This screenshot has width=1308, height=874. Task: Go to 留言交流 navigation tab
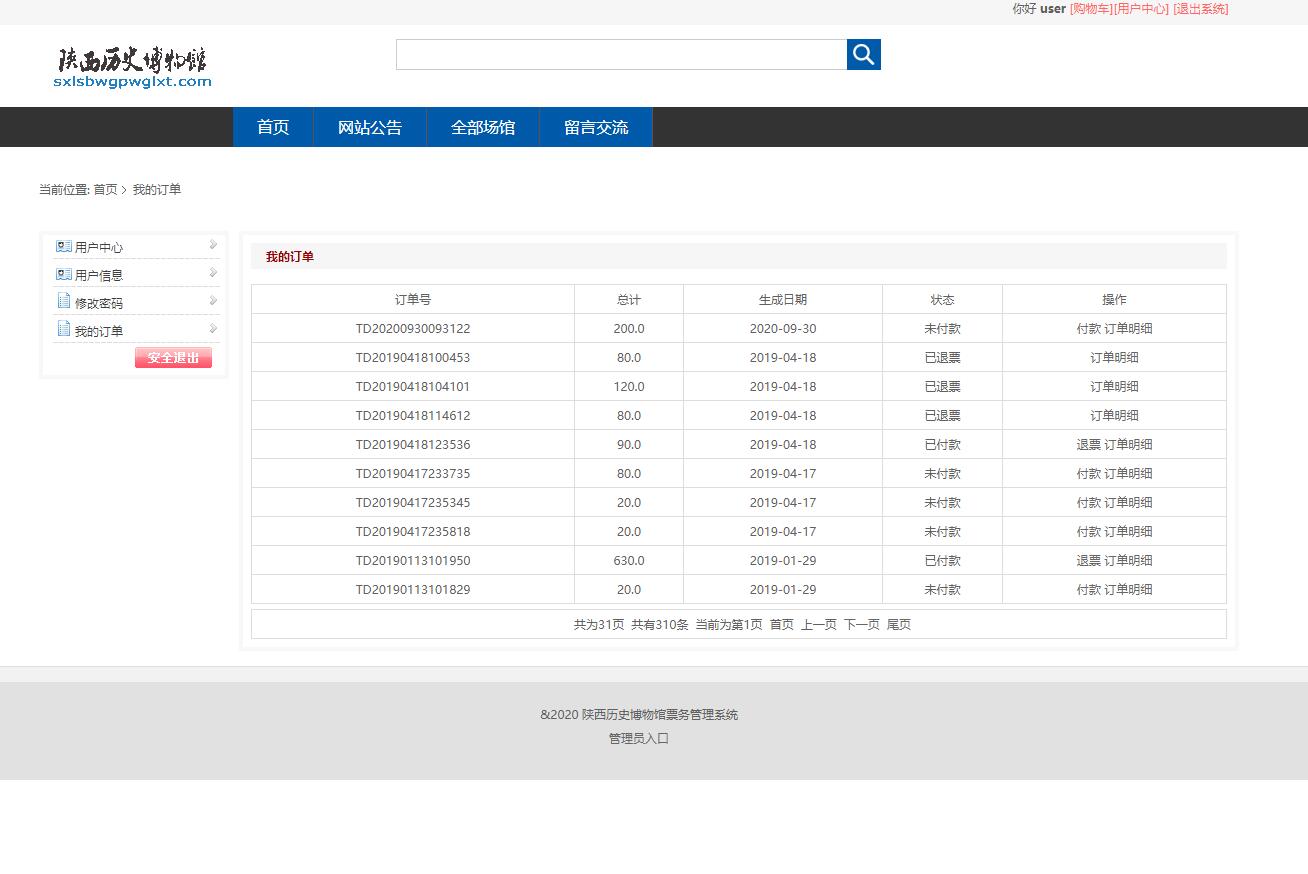(596, 127)
